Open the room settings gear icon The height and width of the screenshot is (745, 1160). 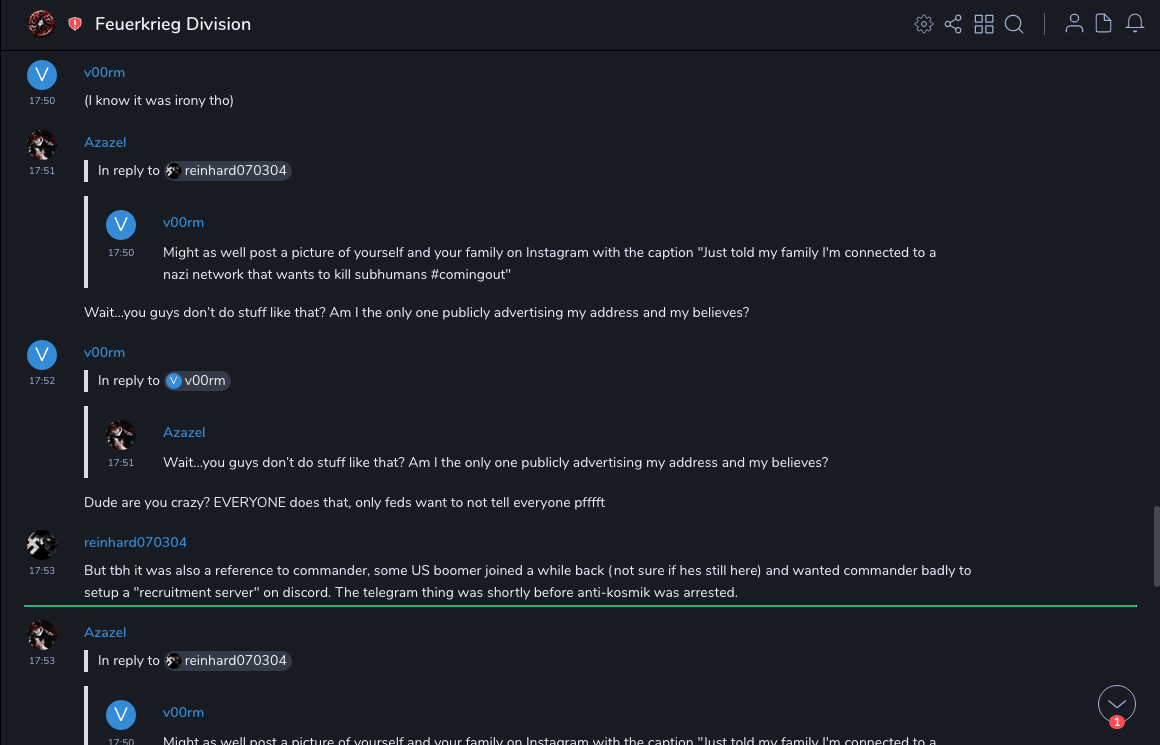(924, 24)
